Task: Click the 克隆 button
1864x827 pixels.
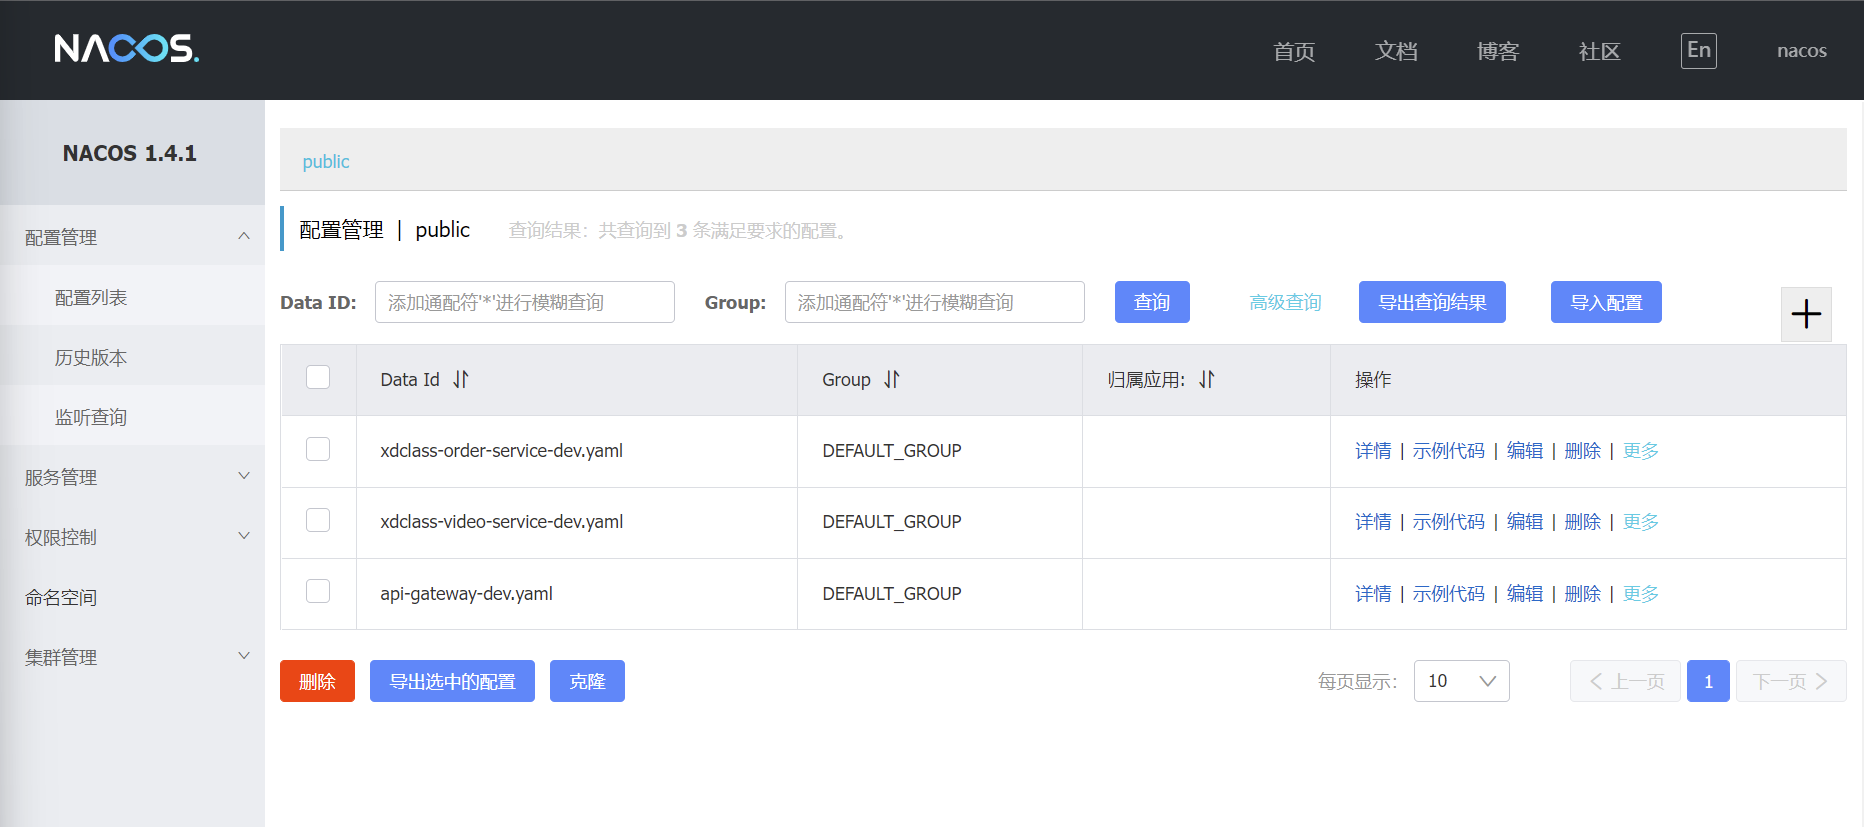Action: 587,681
